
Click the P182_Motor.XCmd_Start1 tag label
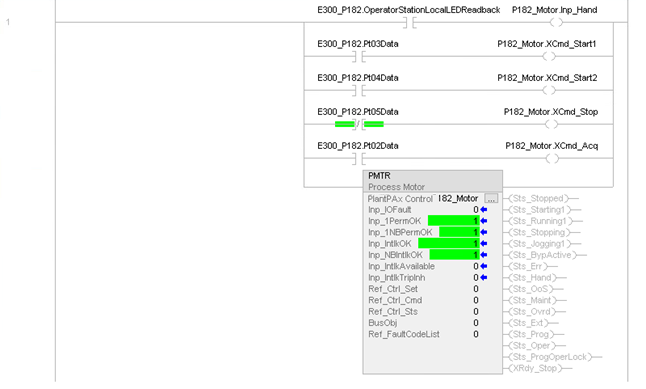point(547,44)
